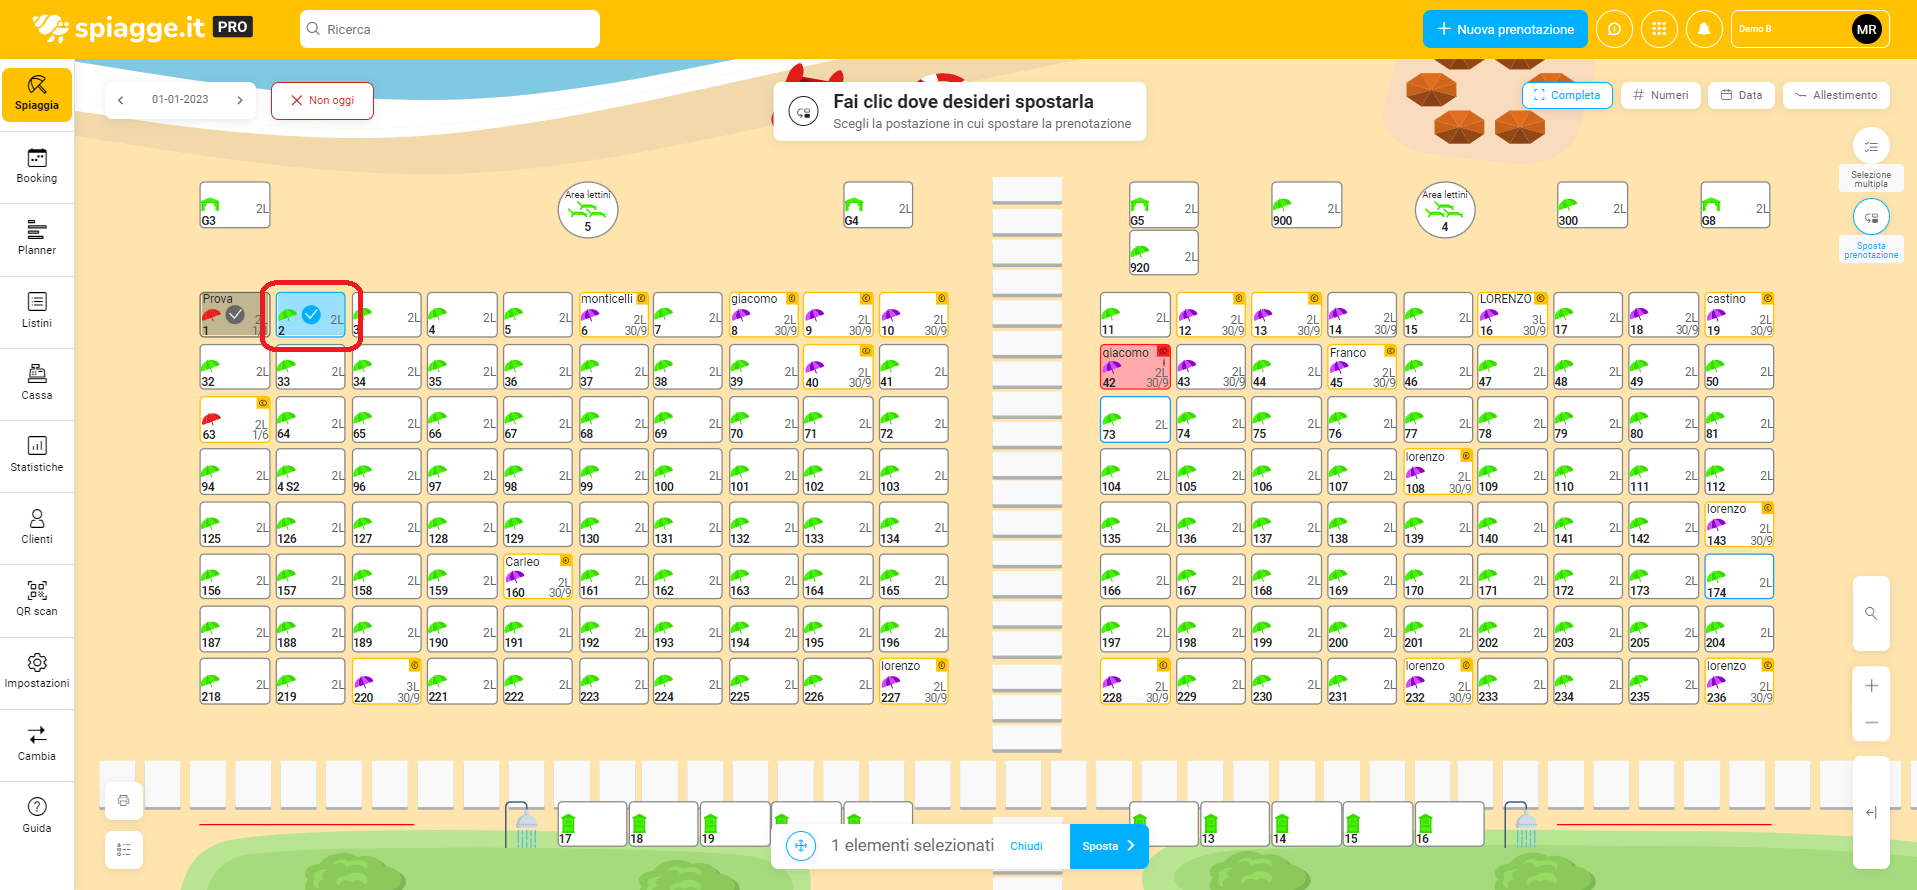
Task: Go to the previous date
Action: pos(121,100)
